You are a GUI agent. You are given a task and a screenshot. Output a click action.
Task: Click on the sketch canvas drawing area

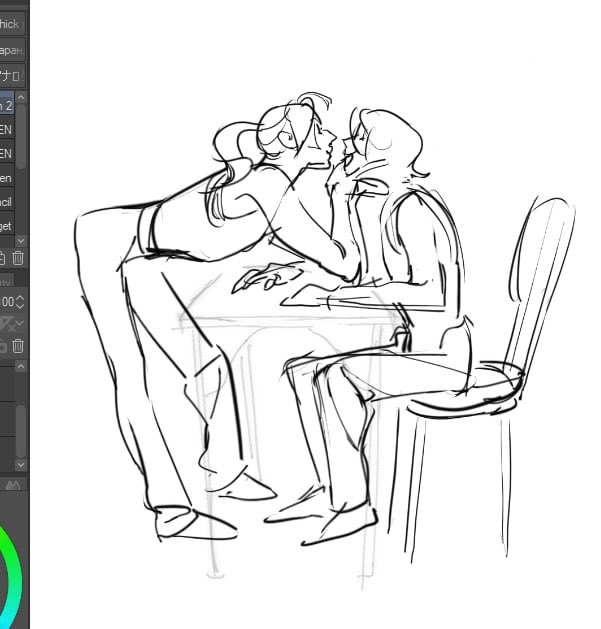tap(315, 314)
